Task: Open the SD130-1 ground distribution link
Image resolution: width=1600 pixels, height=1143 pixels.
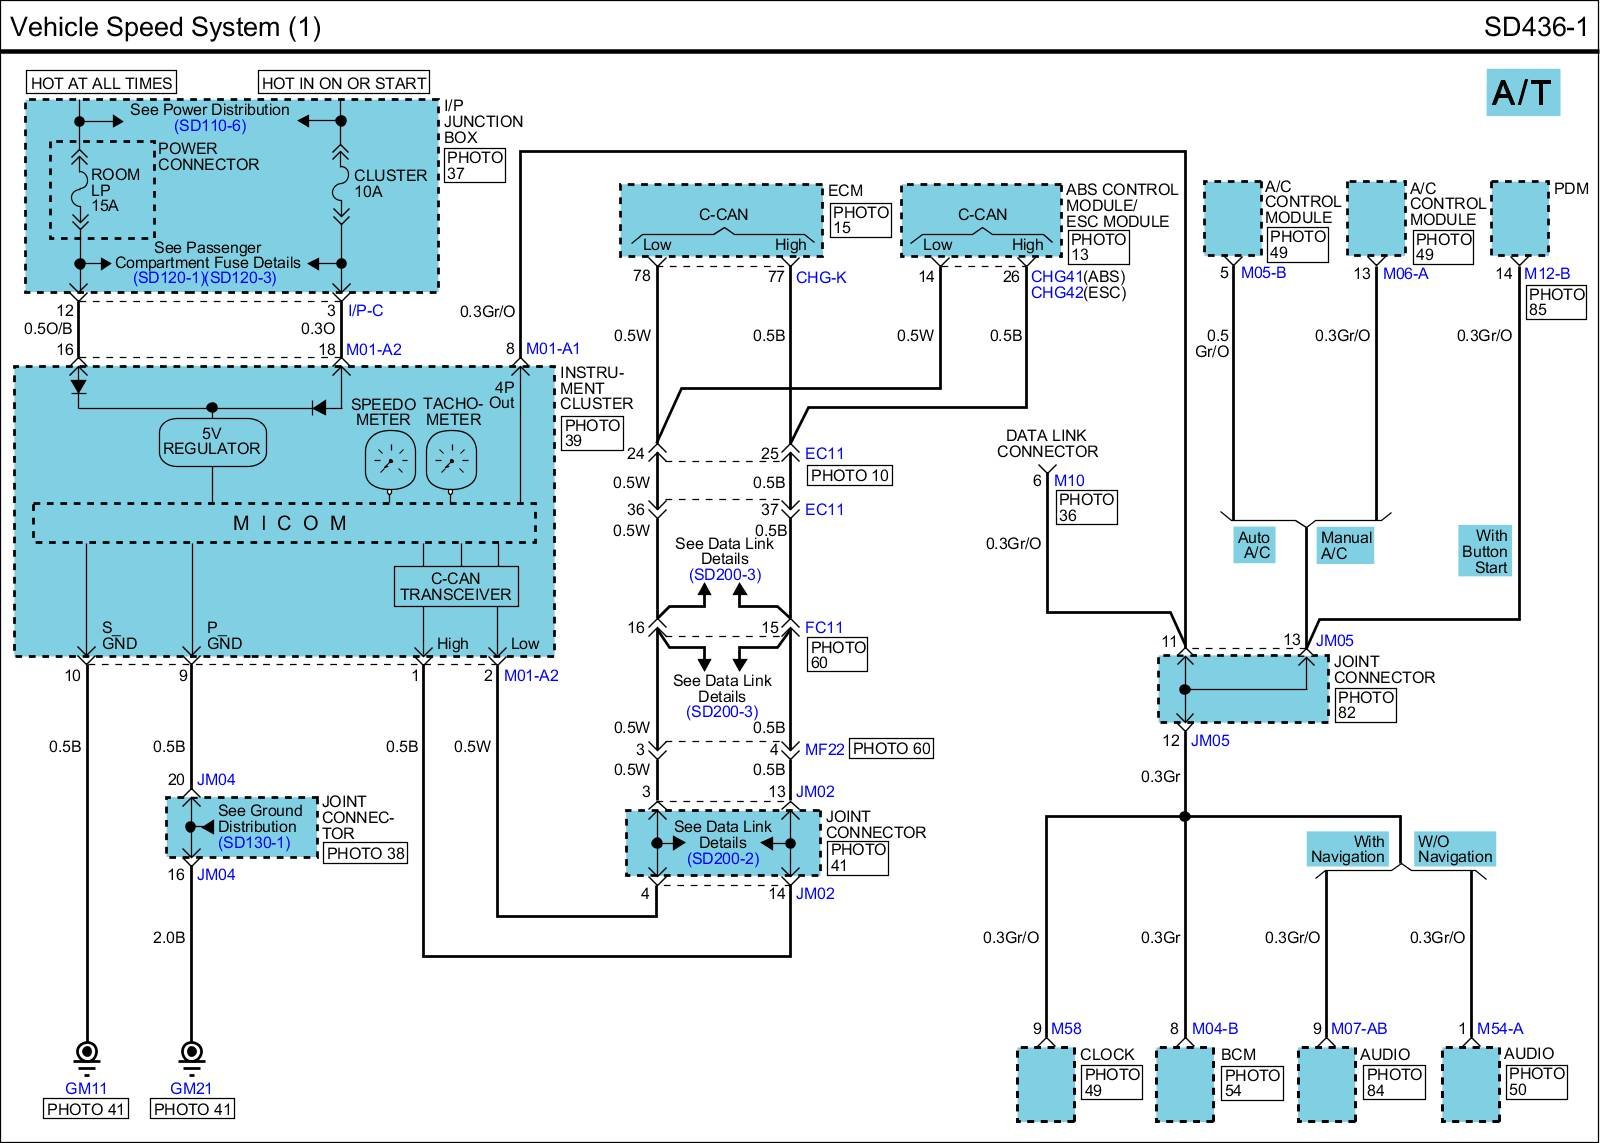Action: point(254,843)
